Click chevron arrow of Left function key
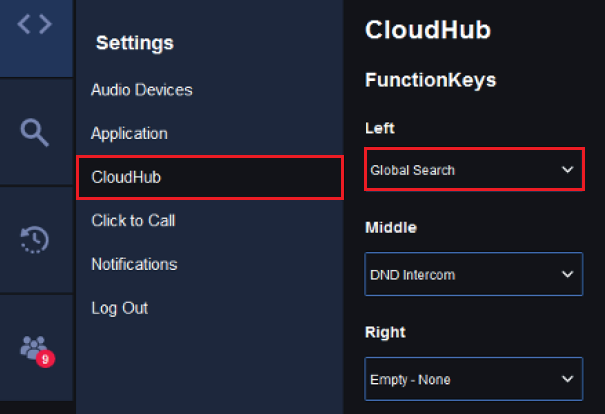The width and height of the screenshot is (605, 414). click(x=567, y=169)
